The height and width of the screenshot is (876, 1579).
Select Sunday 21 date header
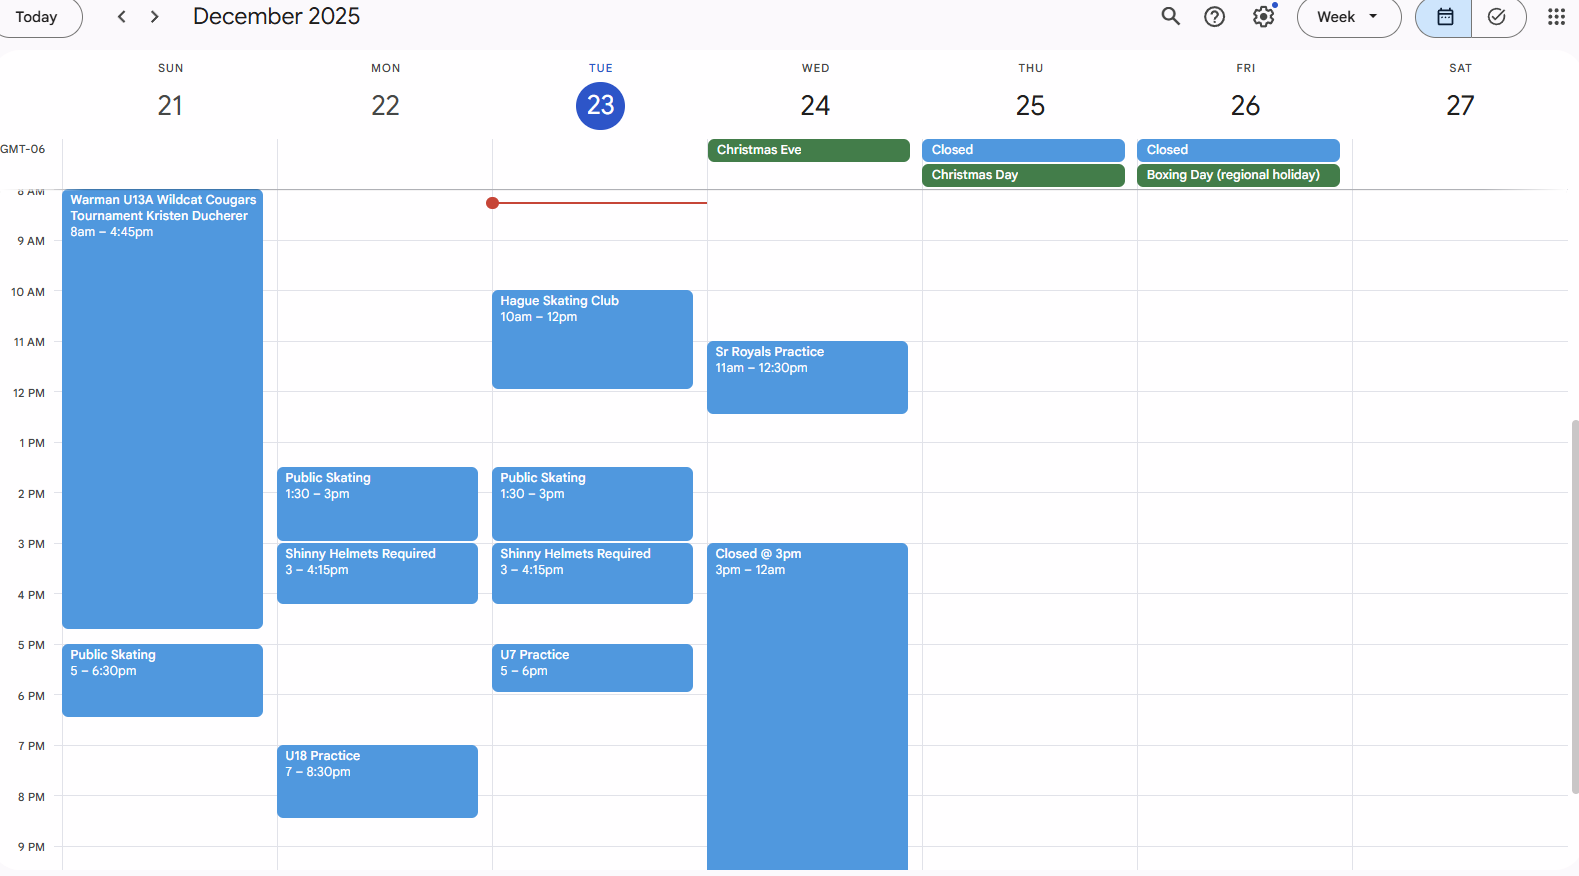pyautogui.click(x=170, y=106)
